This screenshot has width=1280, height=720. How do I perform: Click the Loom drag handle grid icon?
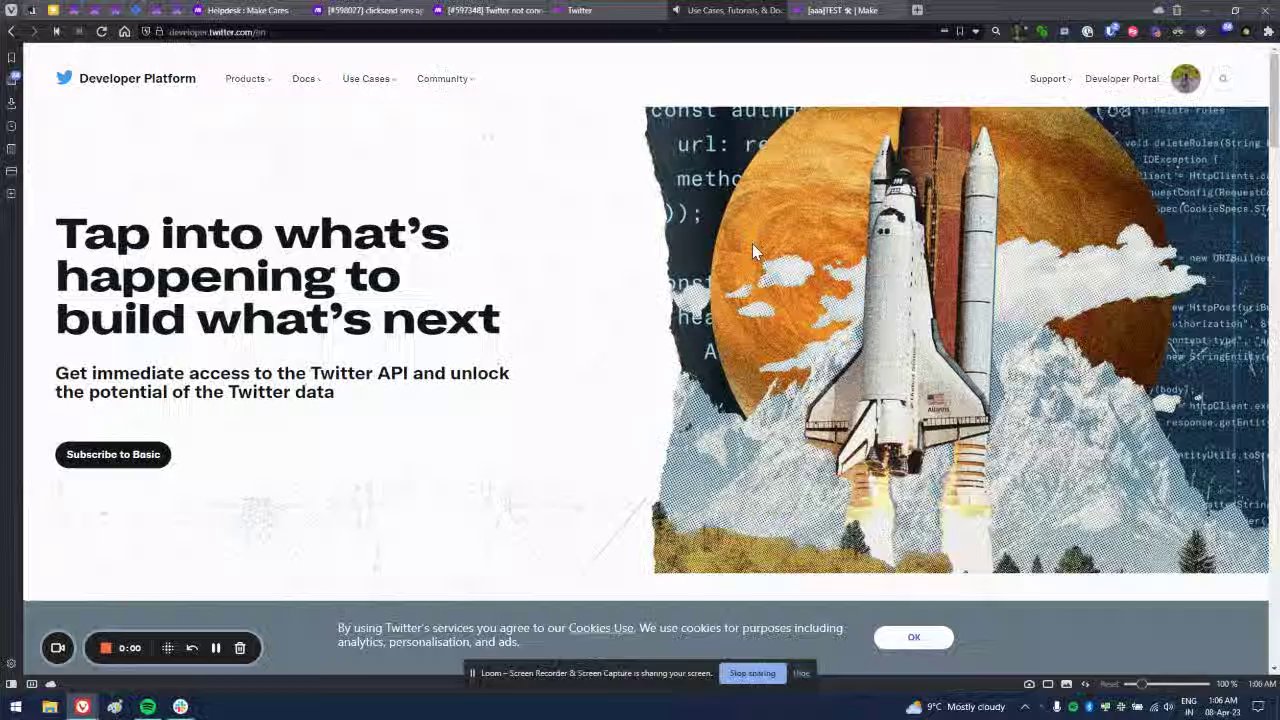[168, 648]
